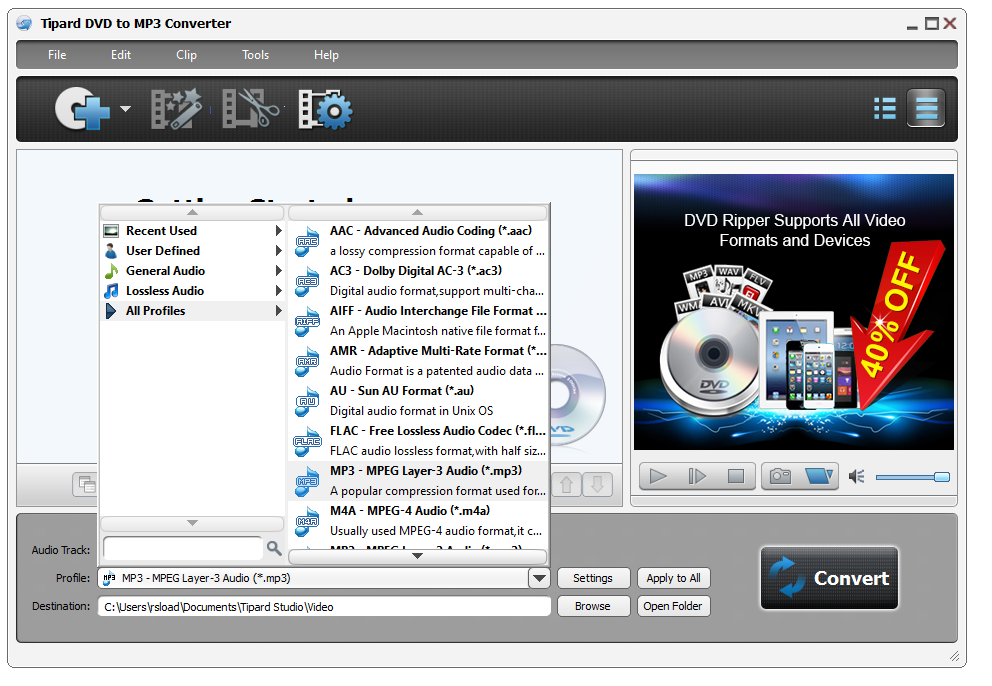Click the Profile field showing MP3
The width and height of the screenshot is (992, 686).
[x=313, y=578]
